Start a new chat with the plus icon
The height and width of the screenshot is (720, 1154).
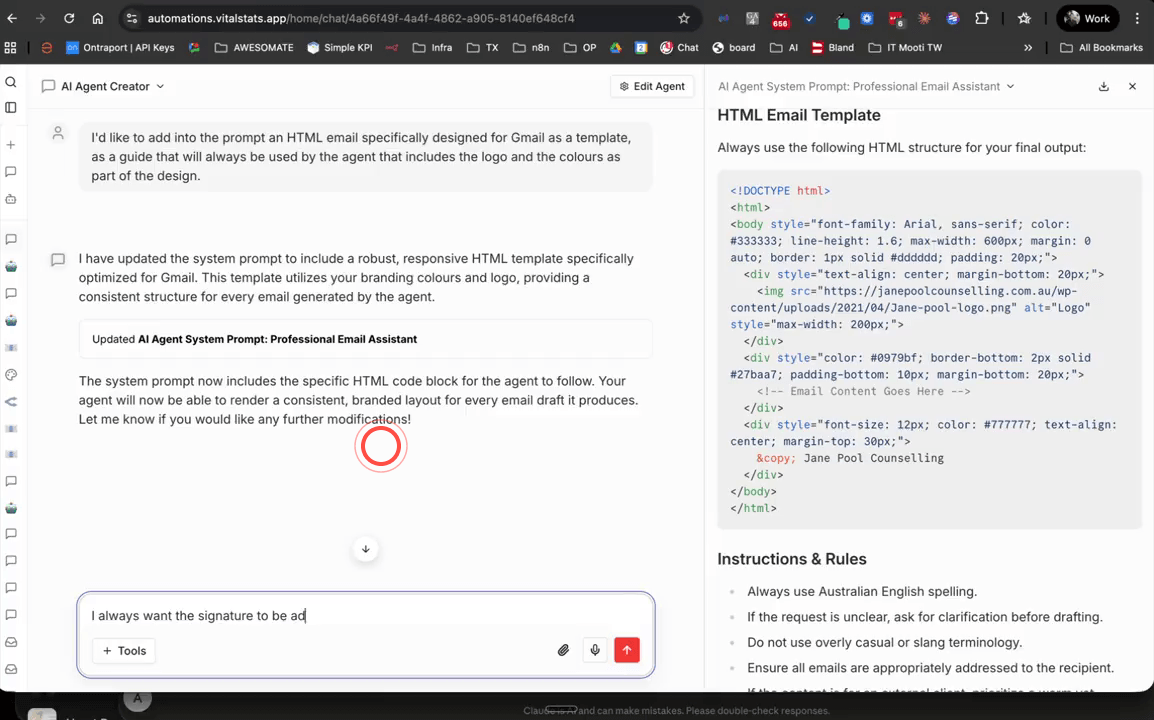[x=11, y=144]
